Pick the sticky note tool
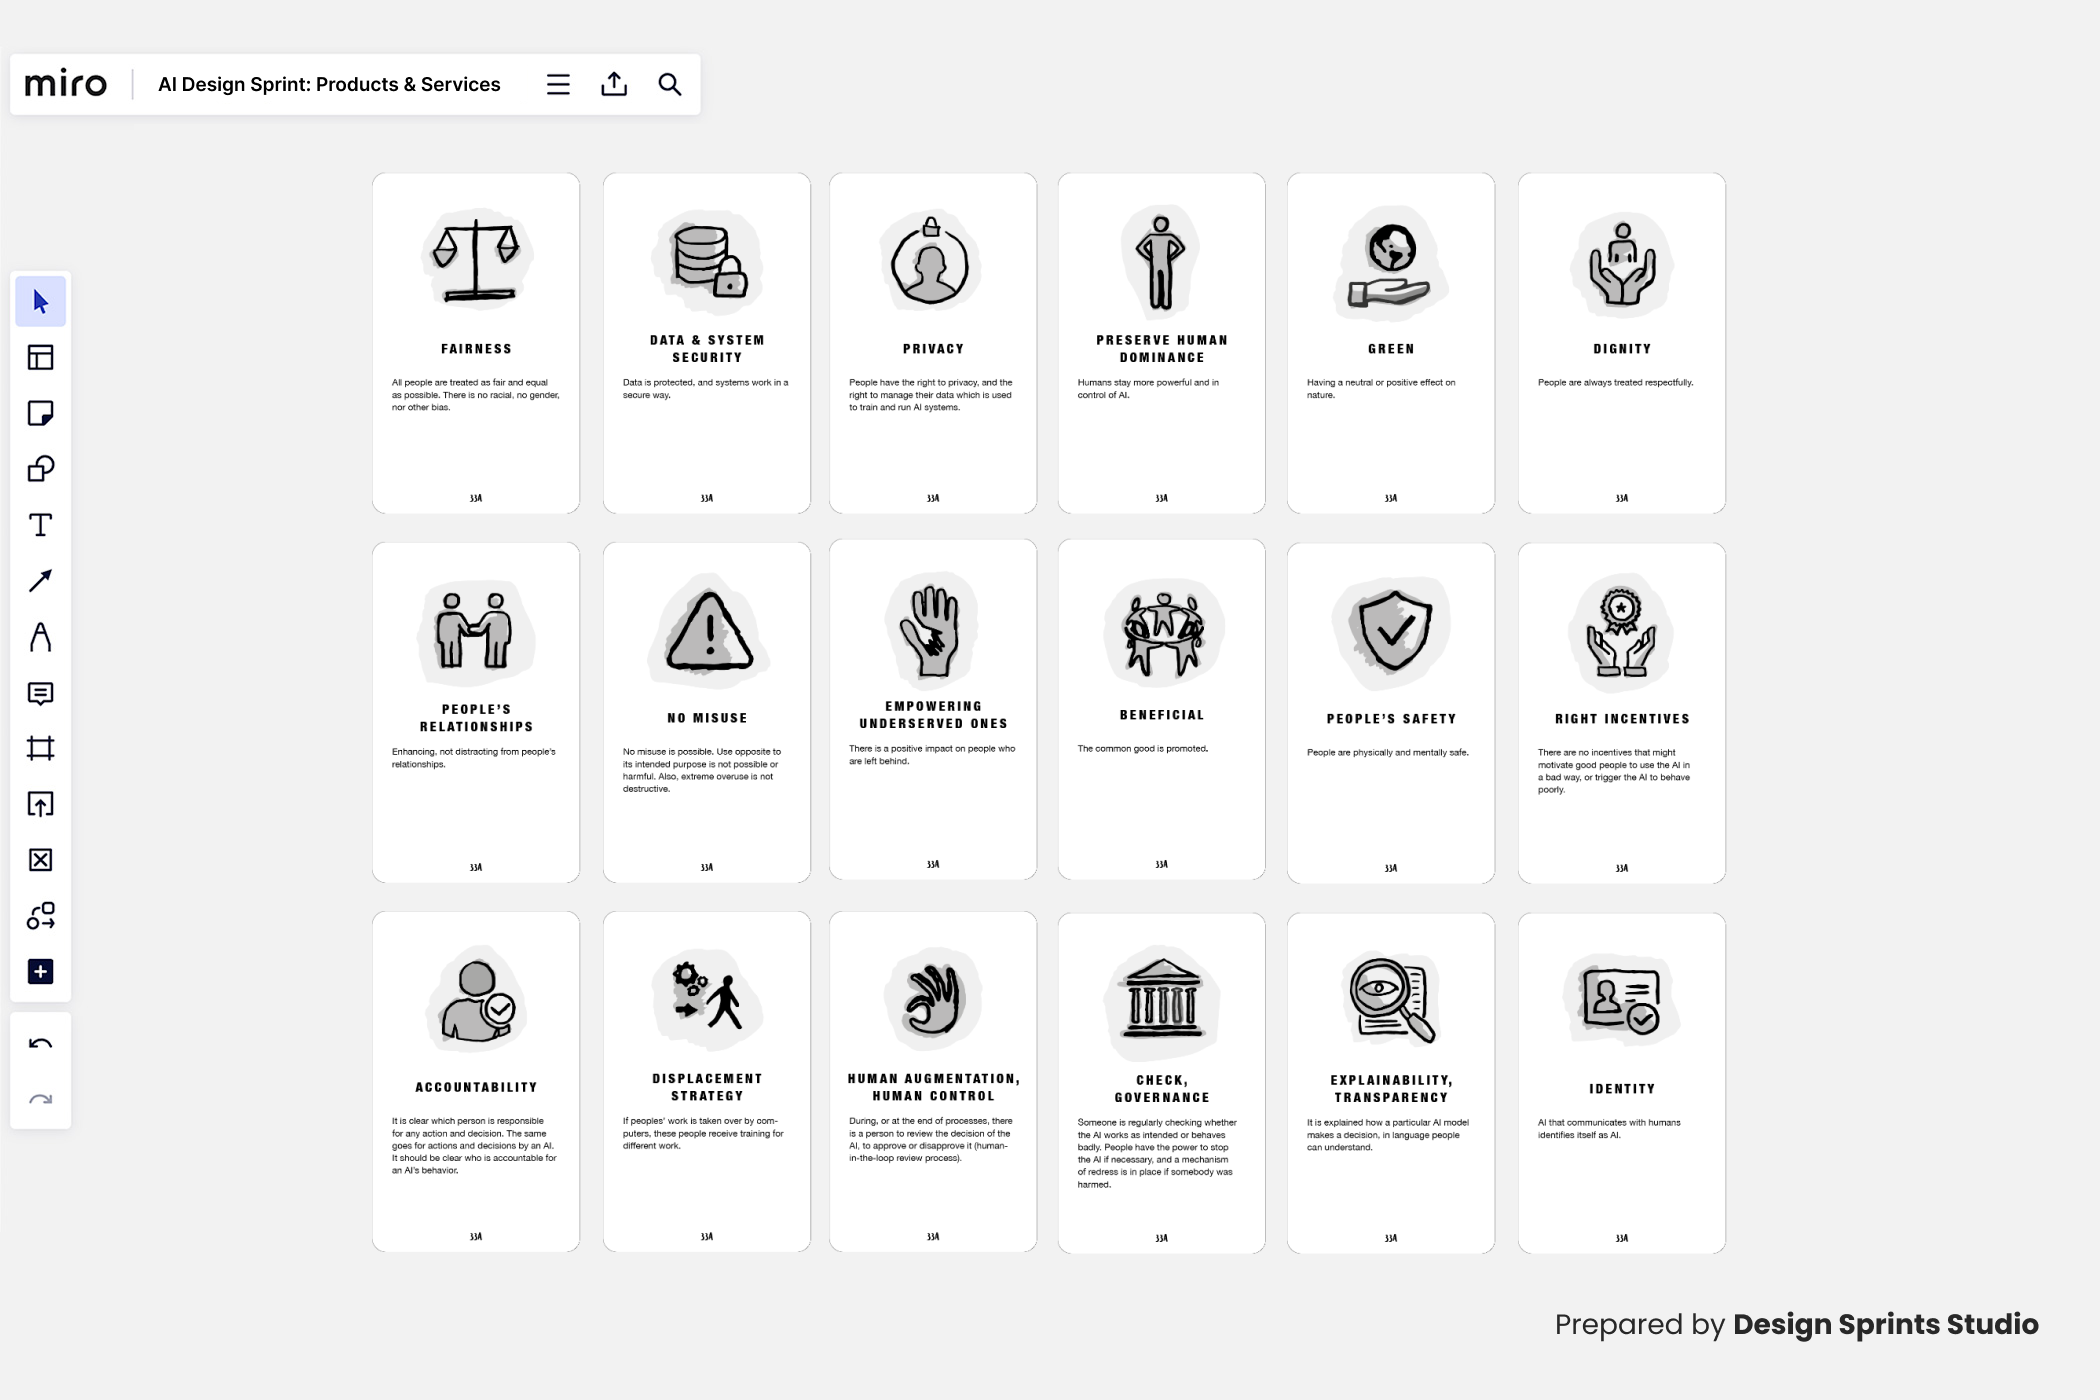 (x=40, y=413)
